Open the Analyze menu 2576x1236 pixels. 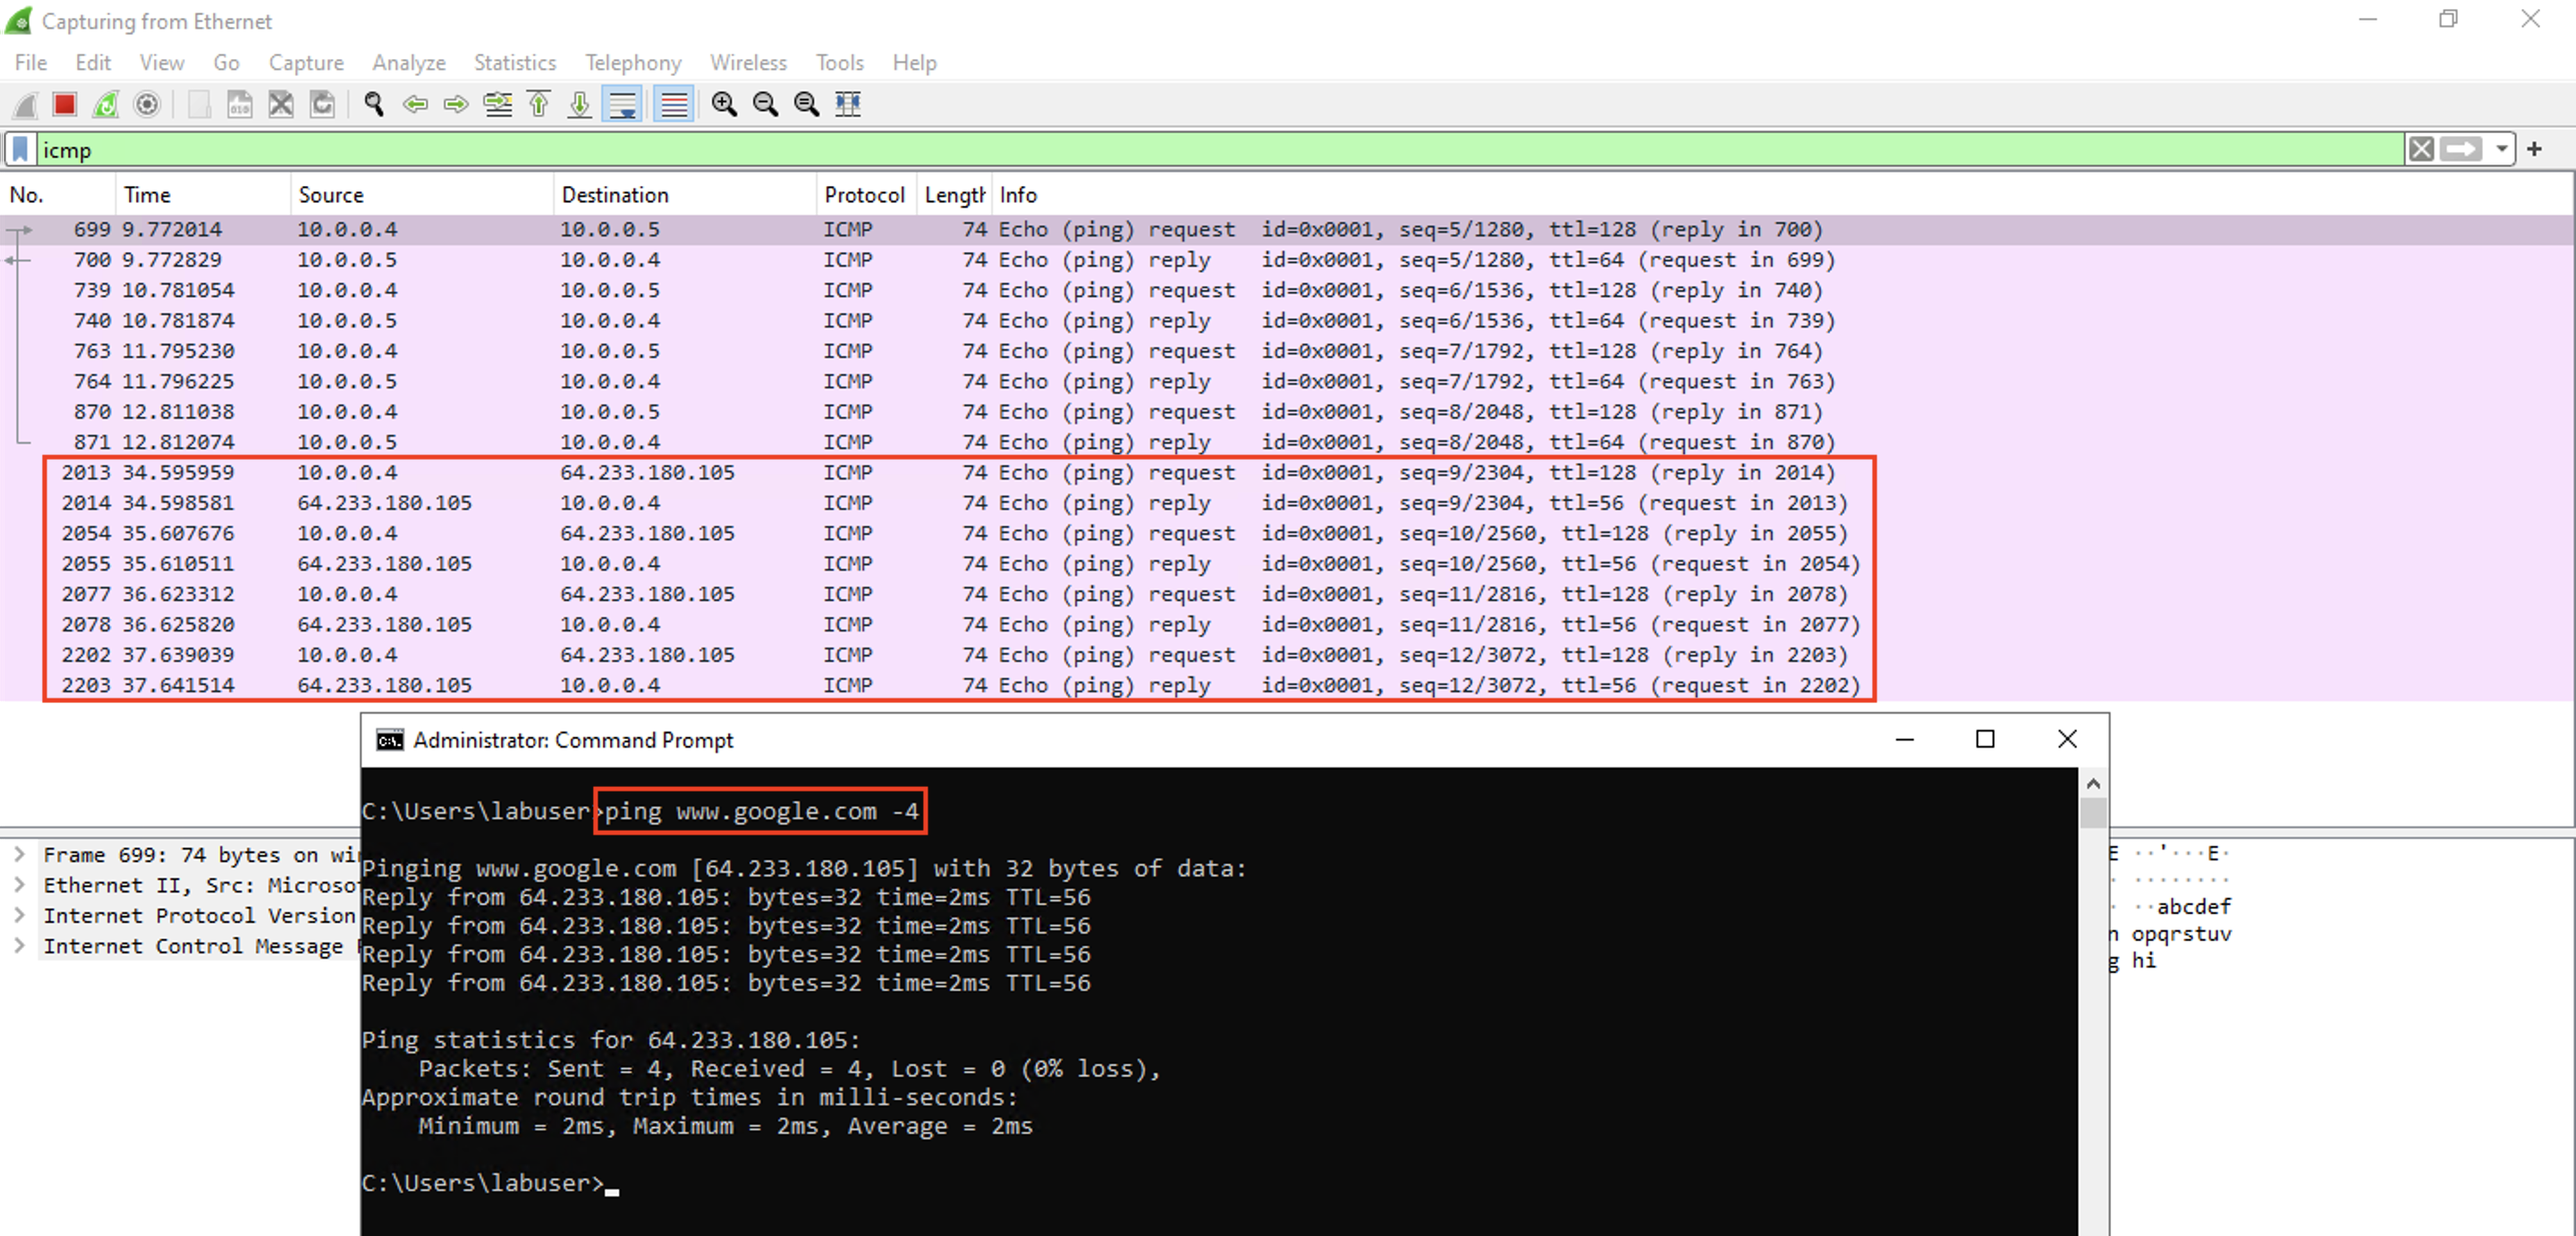408,63
